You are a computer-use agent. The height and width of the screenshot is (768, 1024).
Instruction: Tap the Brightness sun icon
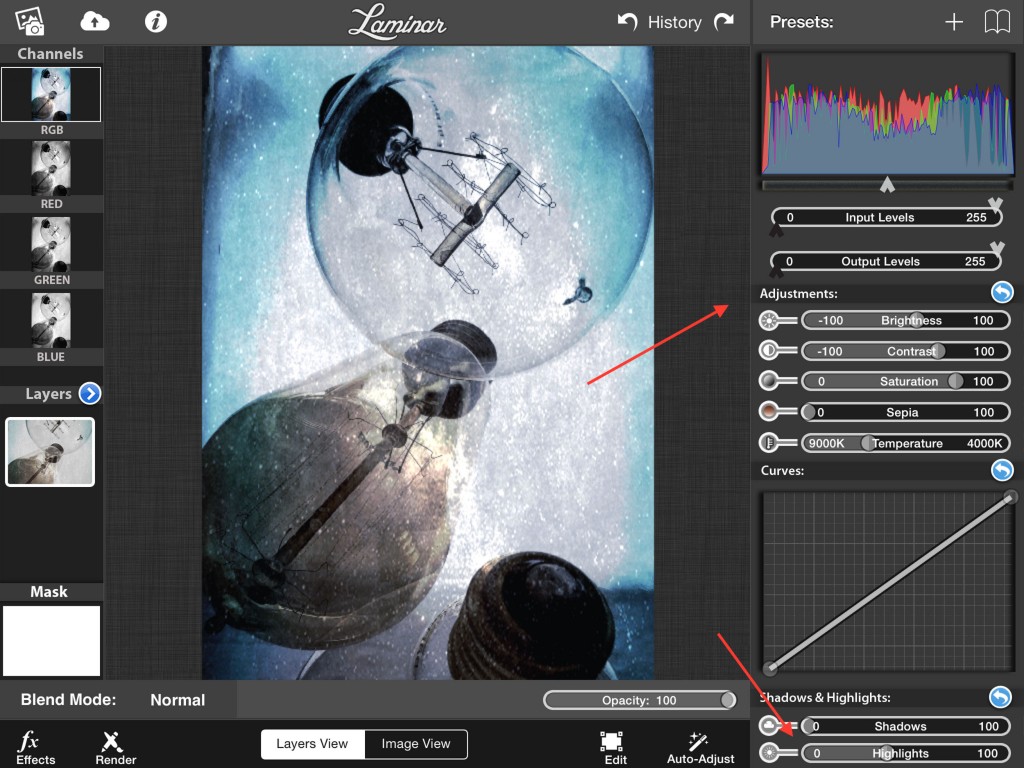(769, 321)
